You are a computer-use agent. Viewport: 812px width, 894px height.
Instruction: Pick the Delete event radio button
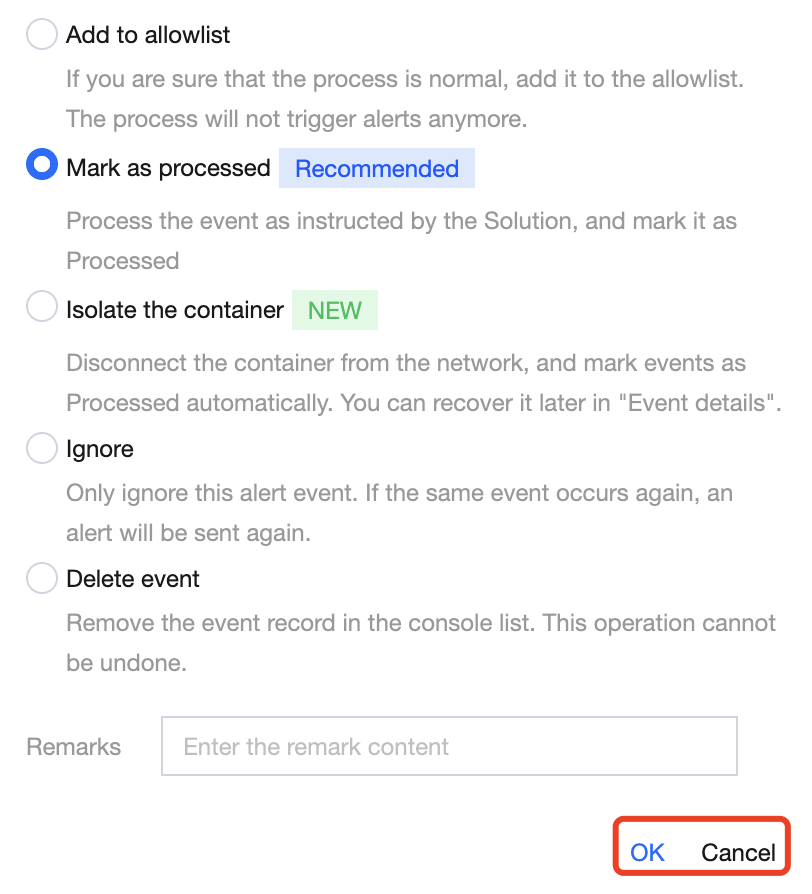pyautogui.click(x=42, y=579)
